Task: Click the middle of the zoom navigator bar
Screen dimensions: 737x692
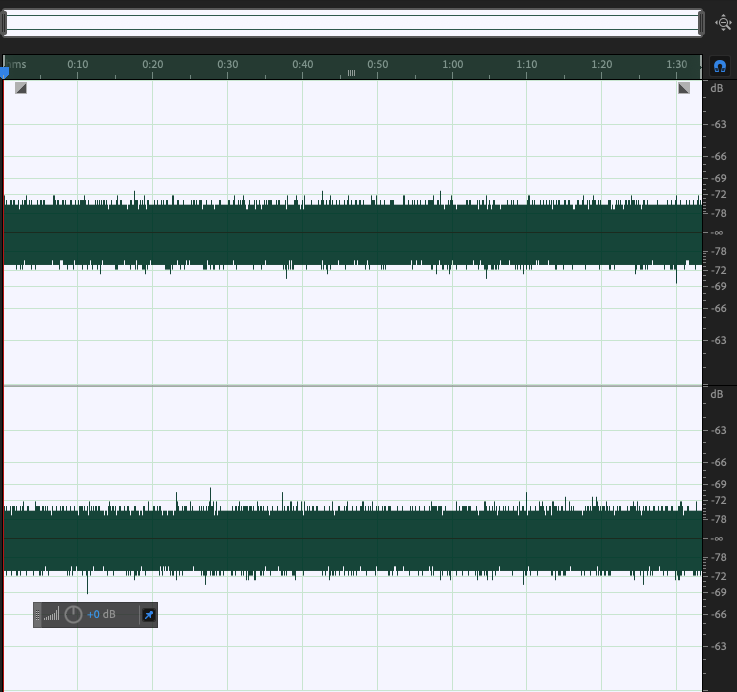Action: tap(352, 23)
